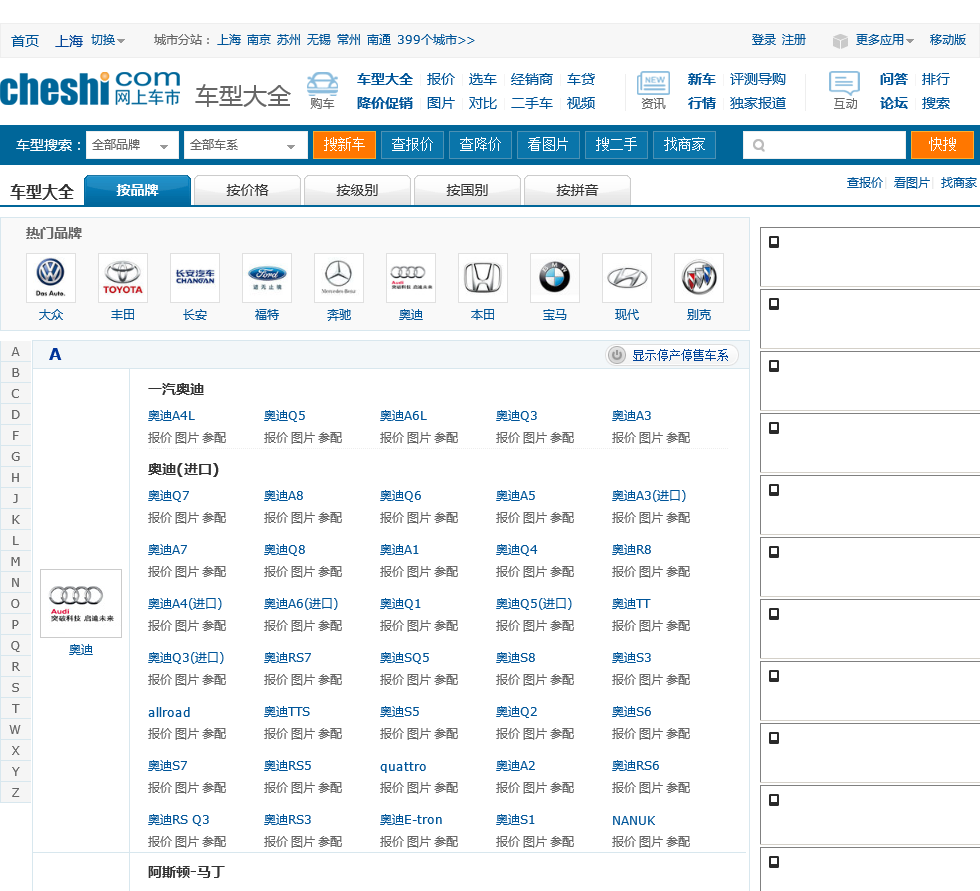The height and width of the screenshot is (891, 980).
Task: Jump to letter B in alphabet index
Action: click(16, 373)
